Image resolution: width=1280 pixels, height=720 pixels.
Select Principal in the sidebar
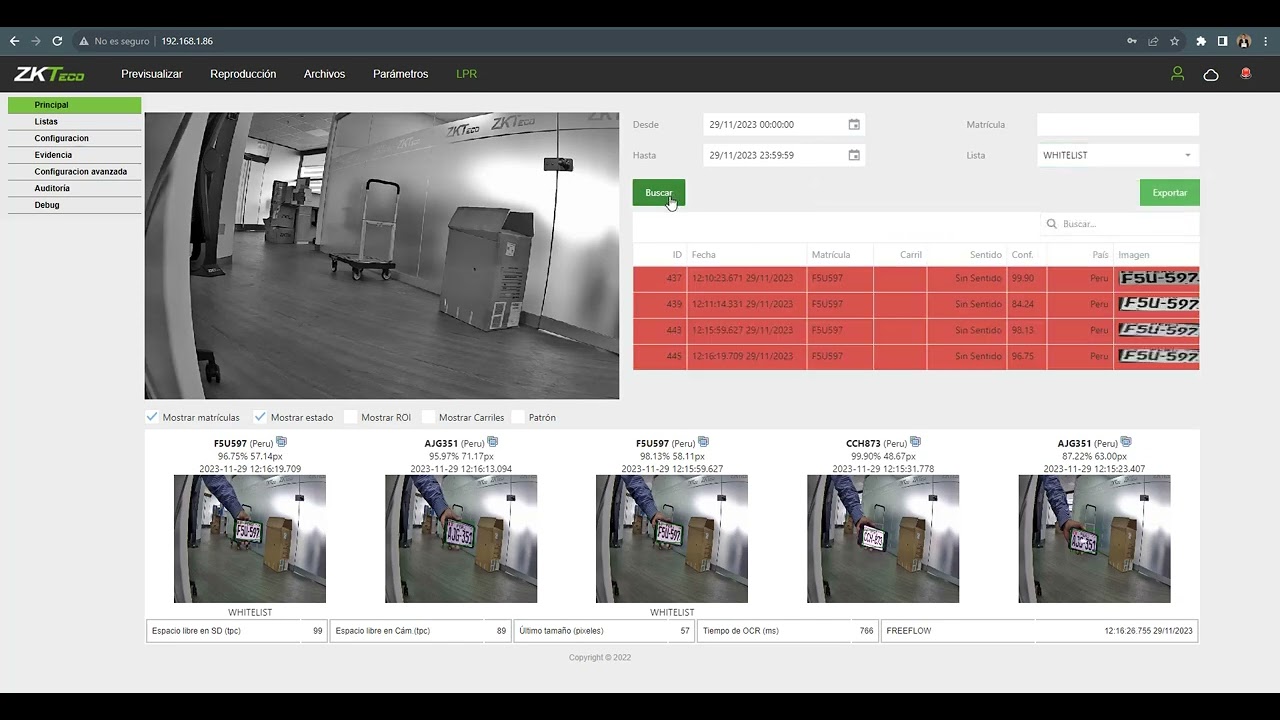pos(75,105)
